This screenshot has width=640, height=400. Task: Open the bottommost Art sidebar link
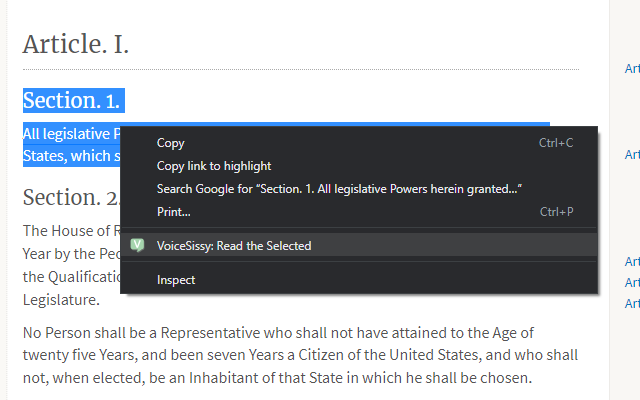632,304
